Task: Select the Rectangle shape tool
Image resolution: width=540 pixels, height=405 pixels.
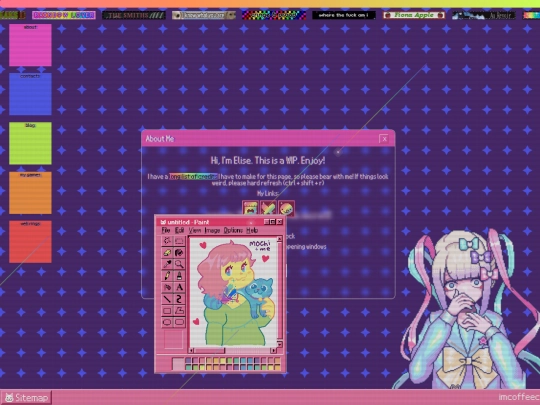Action: point(167,311)
